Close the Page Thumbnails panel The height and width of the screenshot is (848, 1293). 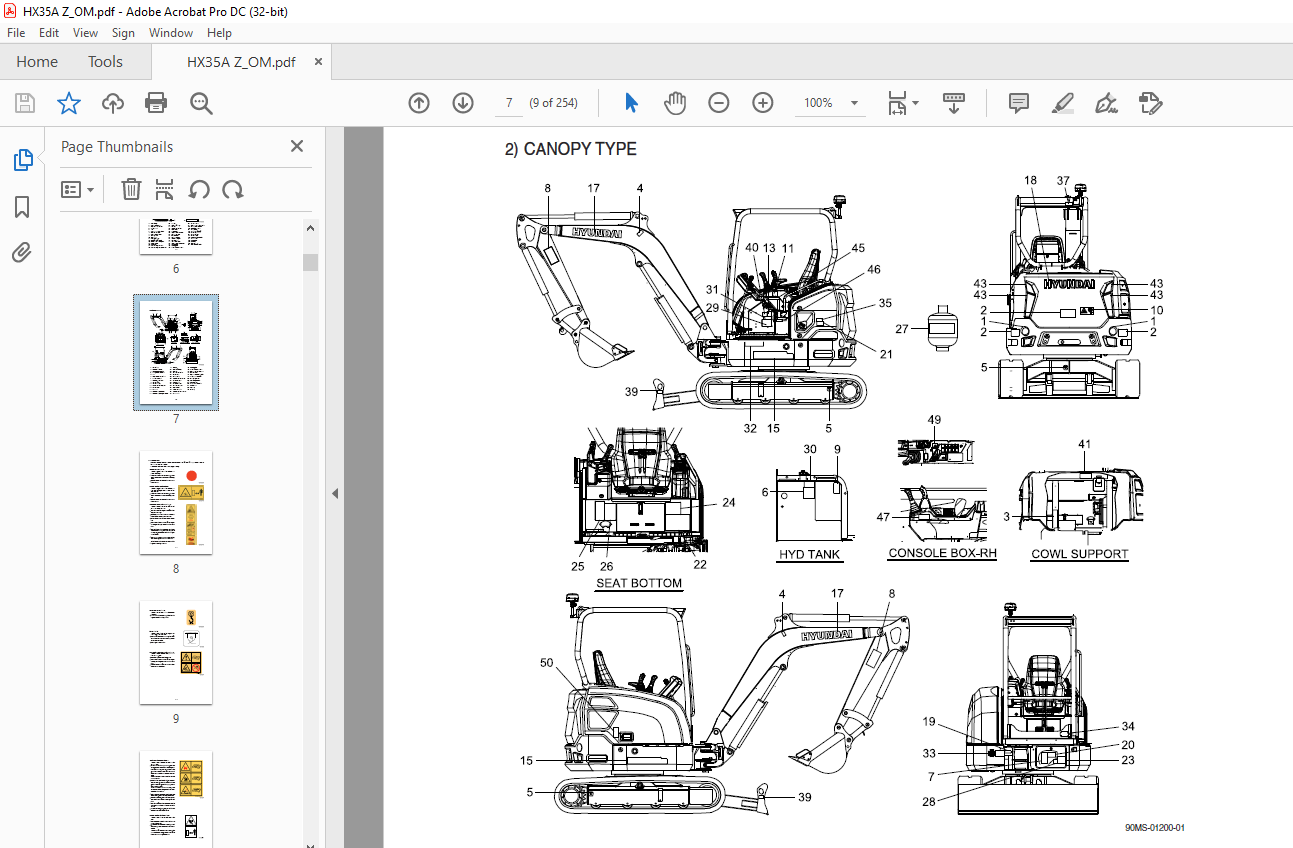[x=297, y=146]
